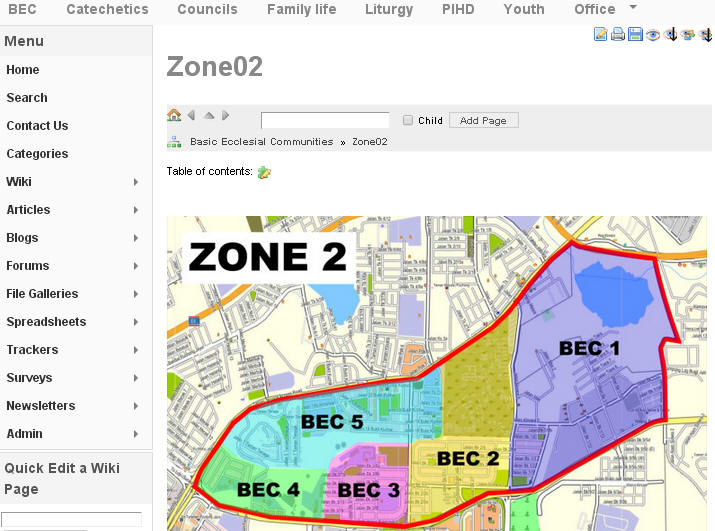
Task: Open Basic Ecclesial Communities breadcrumb link
Action: pyautogui.click(x=261, y=142)
